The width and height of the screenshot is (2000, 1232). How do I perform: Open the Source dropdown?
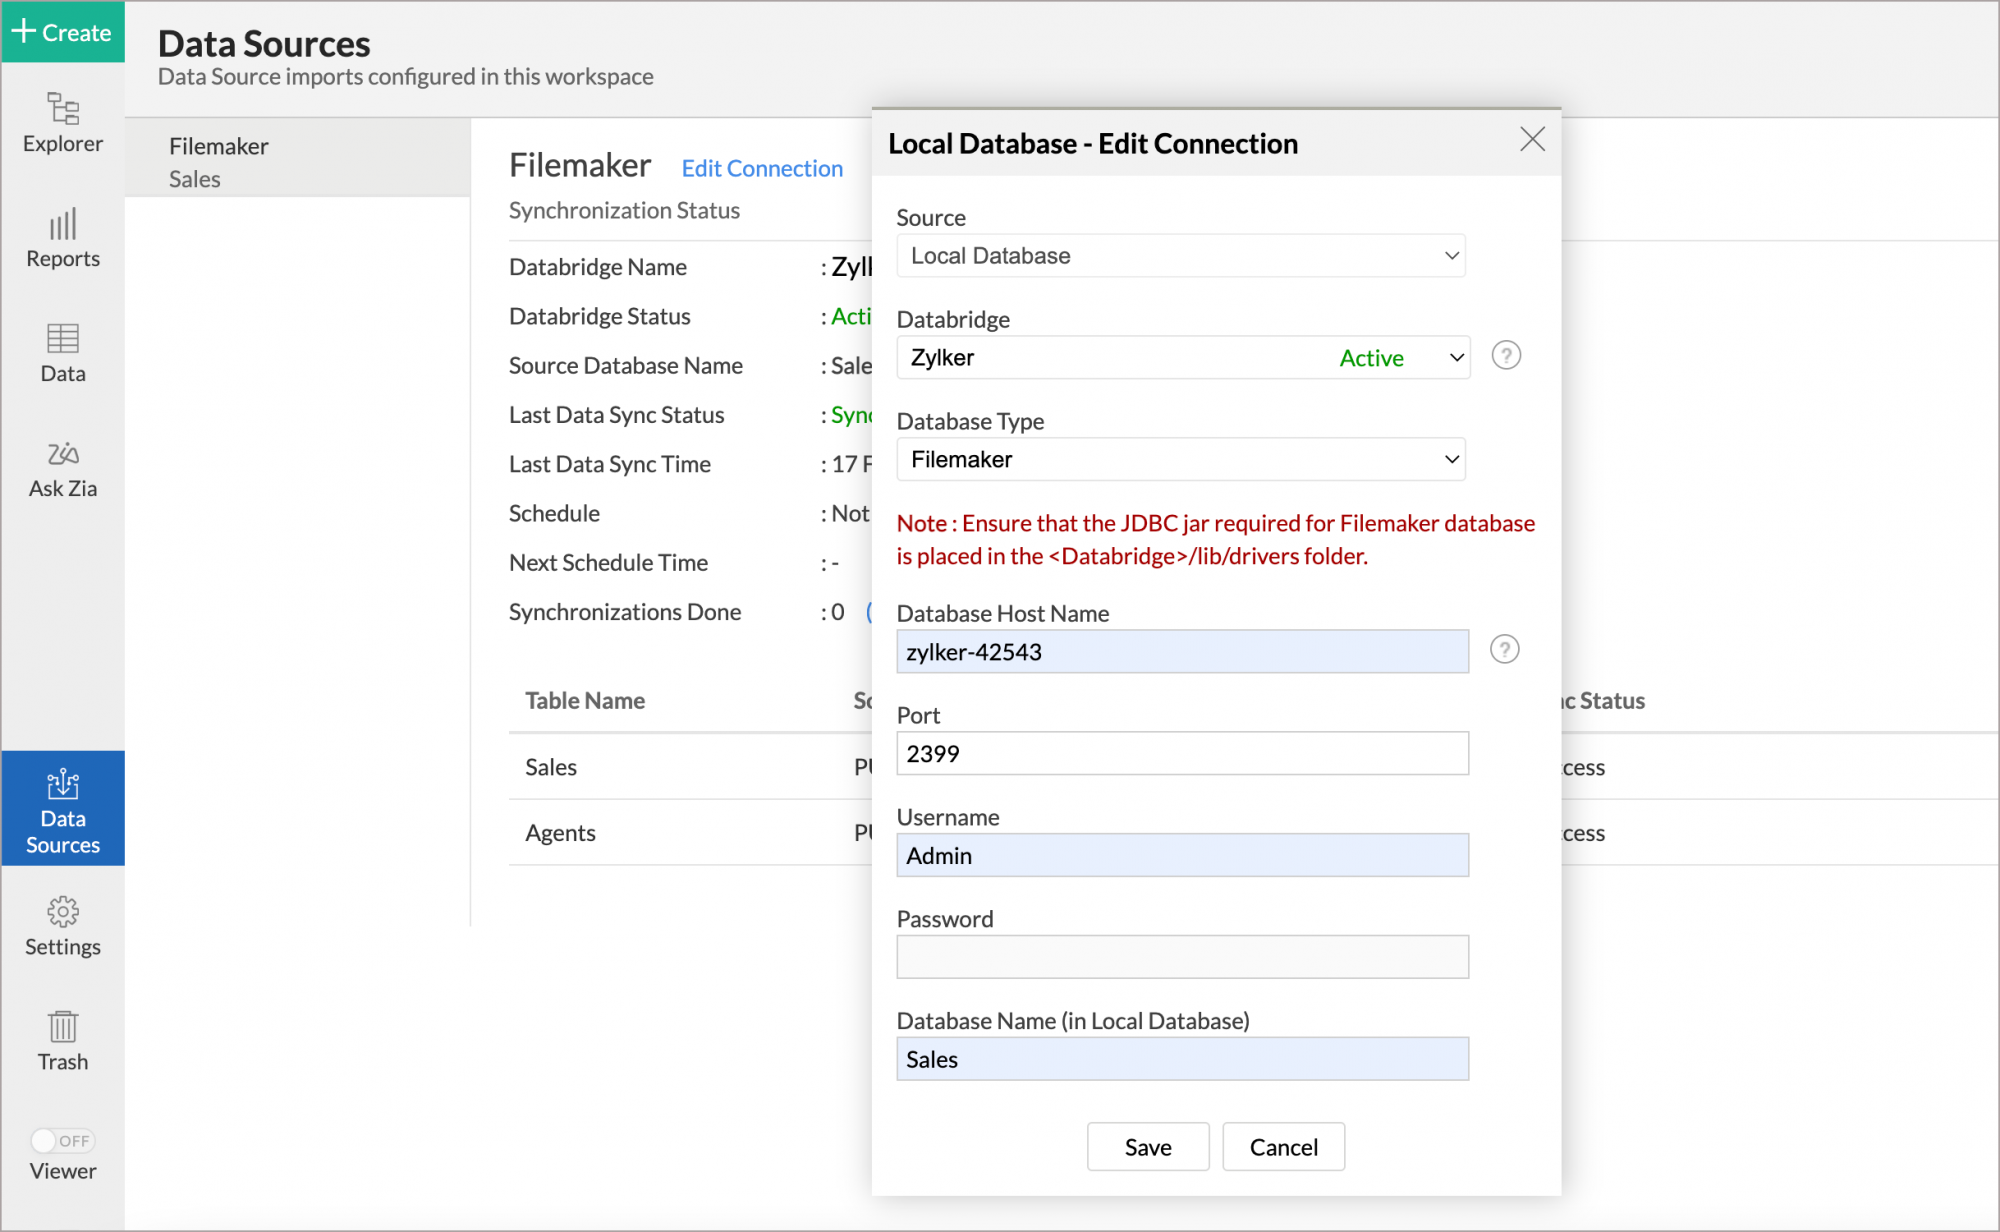1181,255
